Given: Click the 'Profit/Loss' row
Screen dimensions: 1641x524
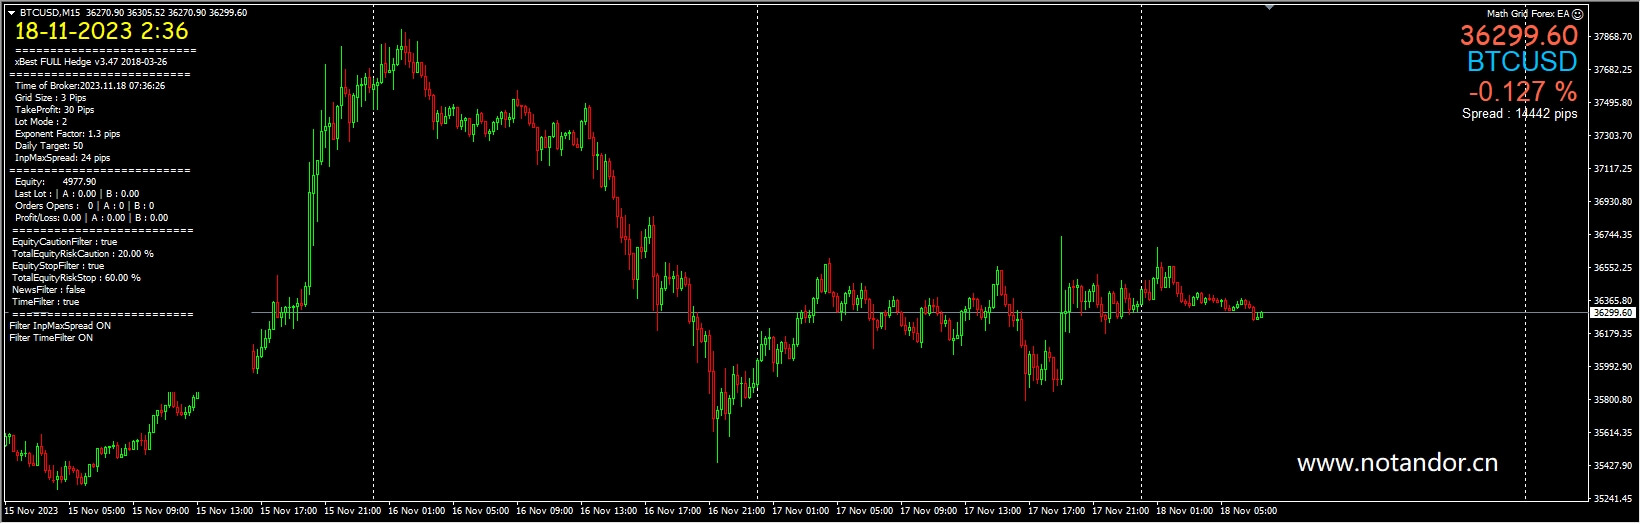Looking at the screenshot, I should coord(91,218).
